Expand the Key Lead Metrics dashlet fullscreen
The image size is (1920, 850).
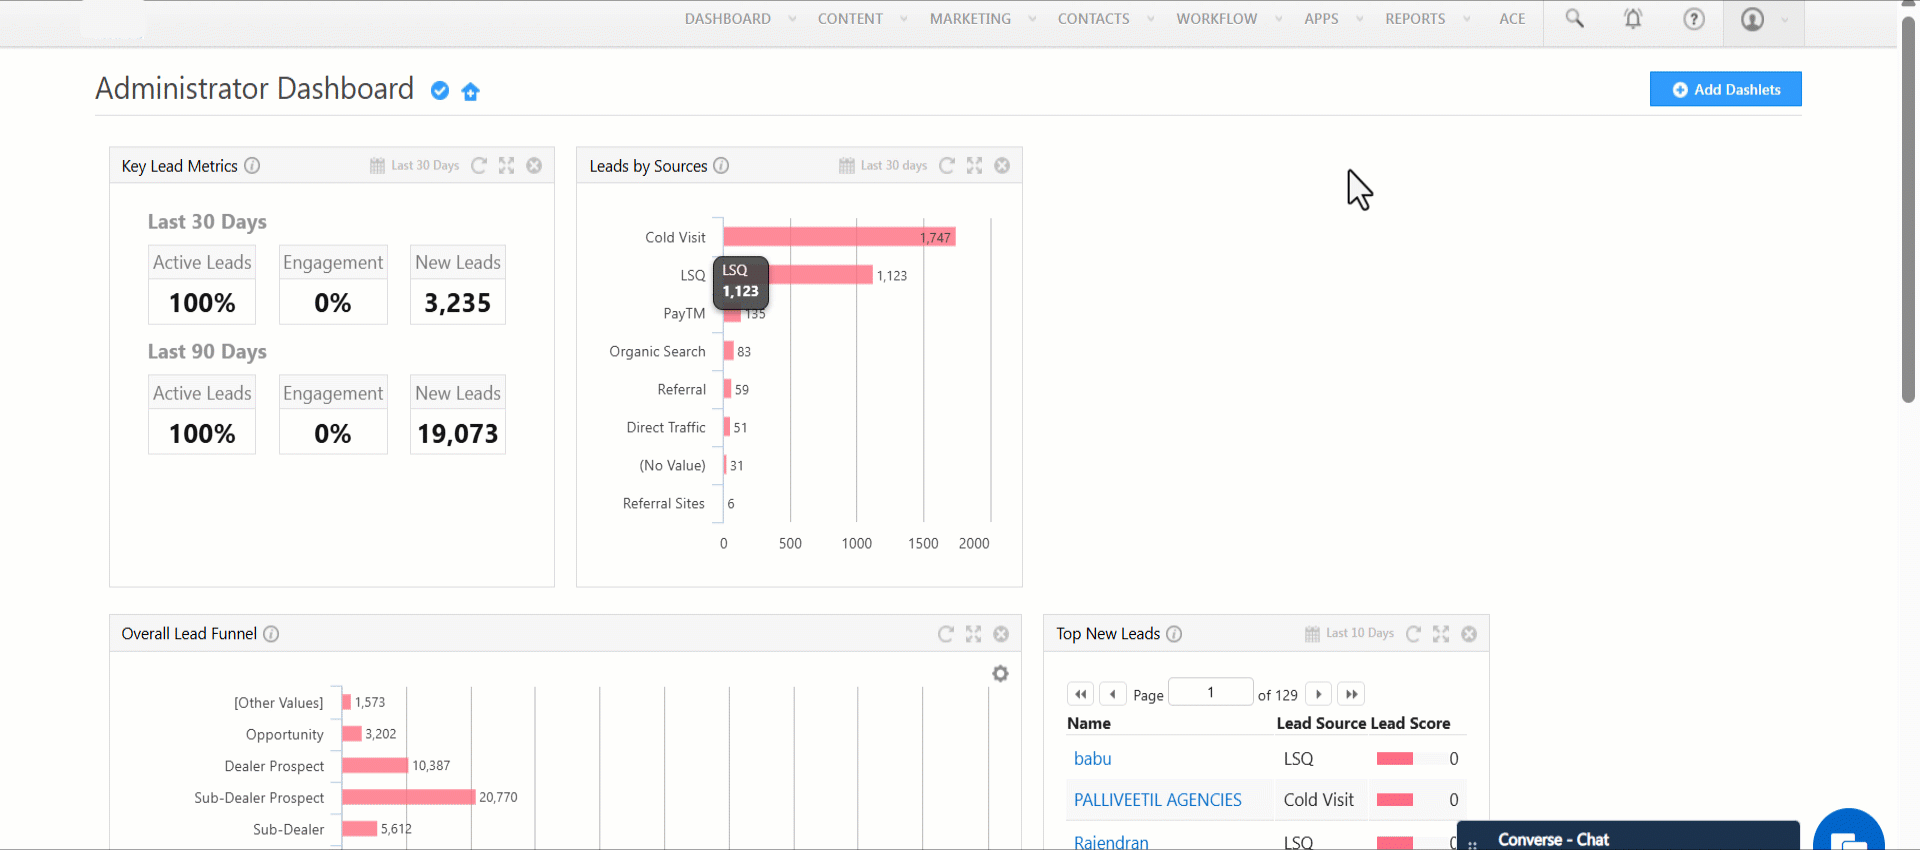(x=507, y=165)
